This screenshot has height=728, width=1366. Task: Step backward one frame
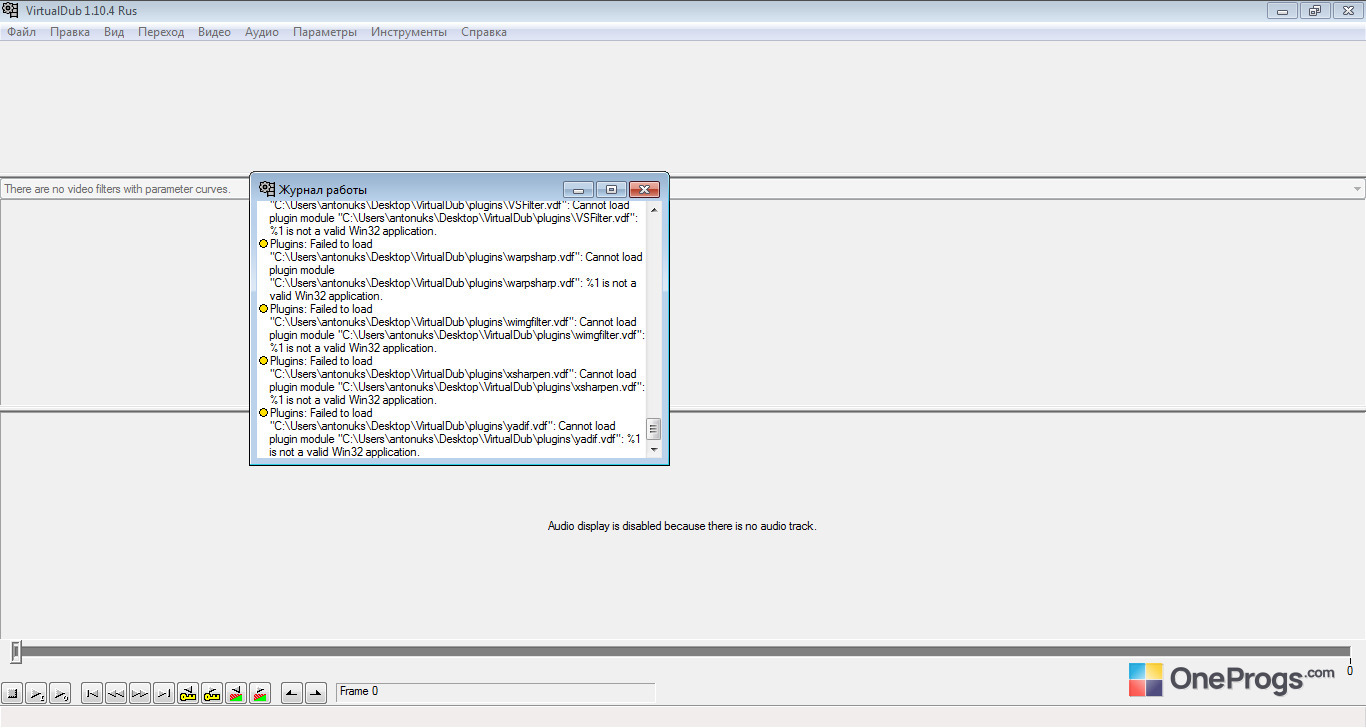tap(116, 692)
